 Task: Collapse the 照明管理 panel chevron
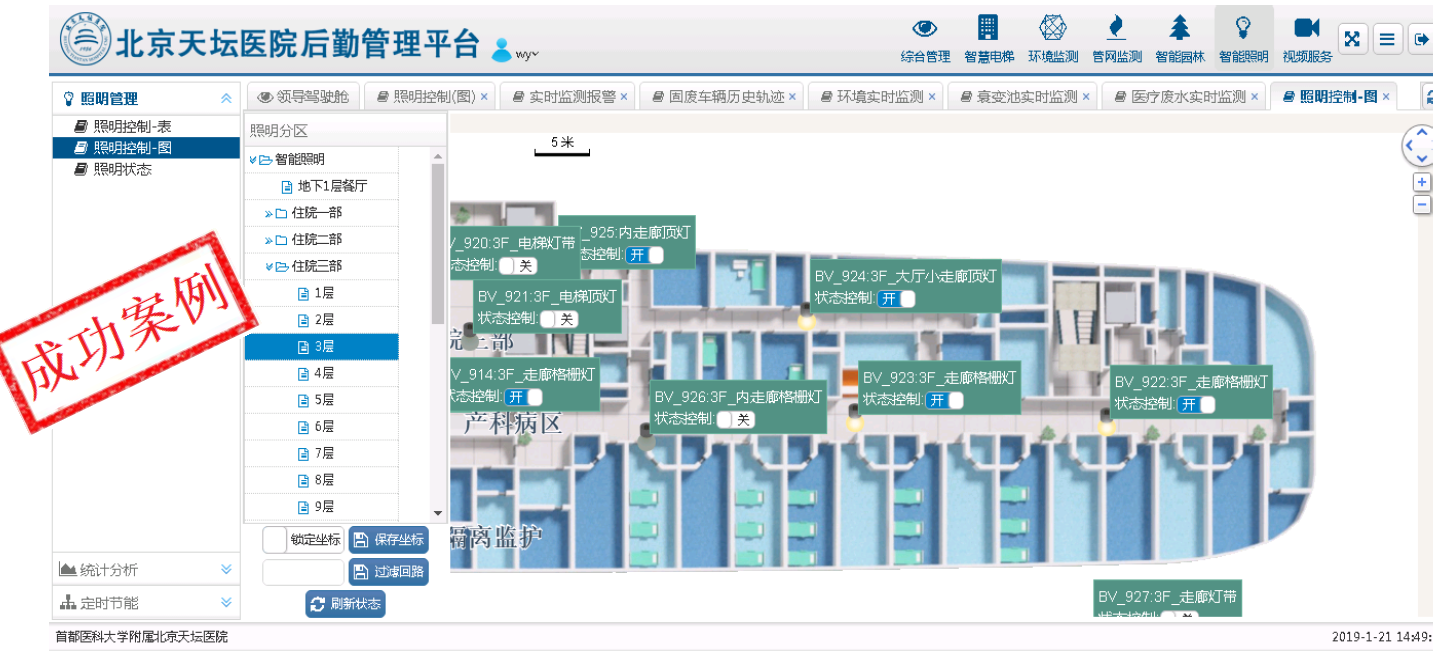[226, 98]
